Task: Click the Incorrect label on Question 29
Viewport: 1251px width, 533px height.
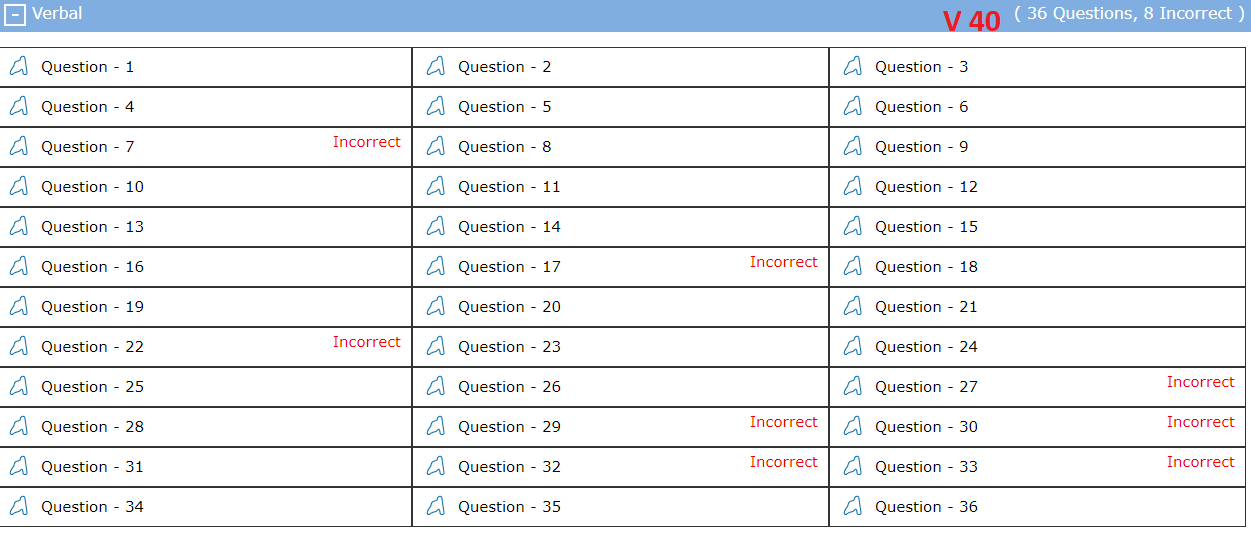Action: (x=783, y=422)
